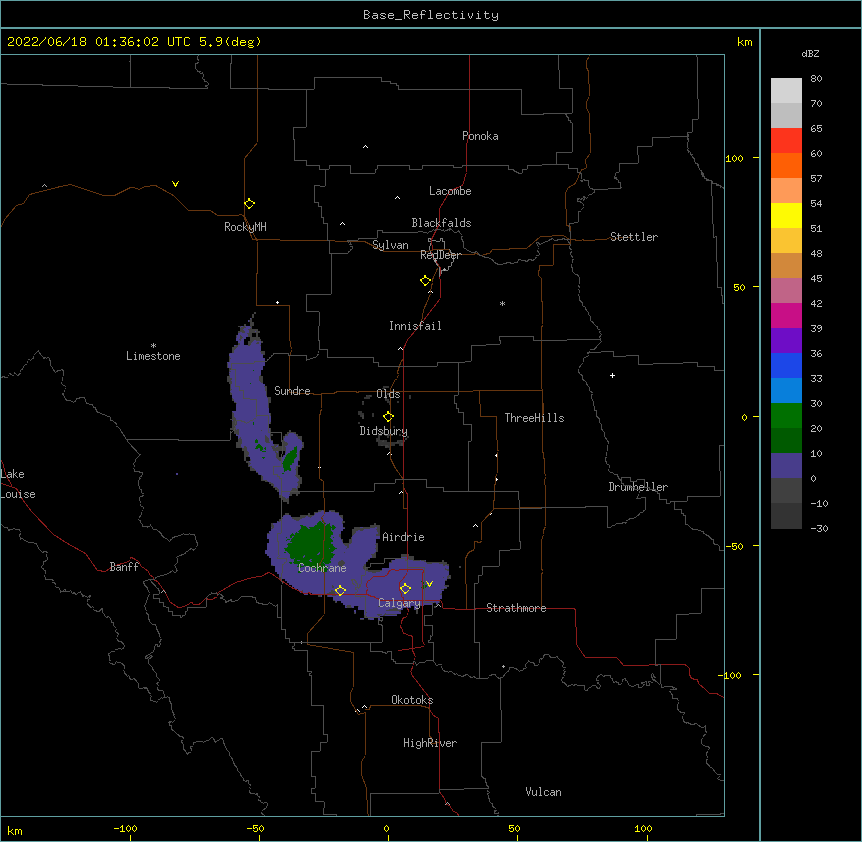The height and width of the screenshot is (842, 862).
Task: Select the purple 36-39 dBZ legend swatch
Action: [x=786, y=341]
